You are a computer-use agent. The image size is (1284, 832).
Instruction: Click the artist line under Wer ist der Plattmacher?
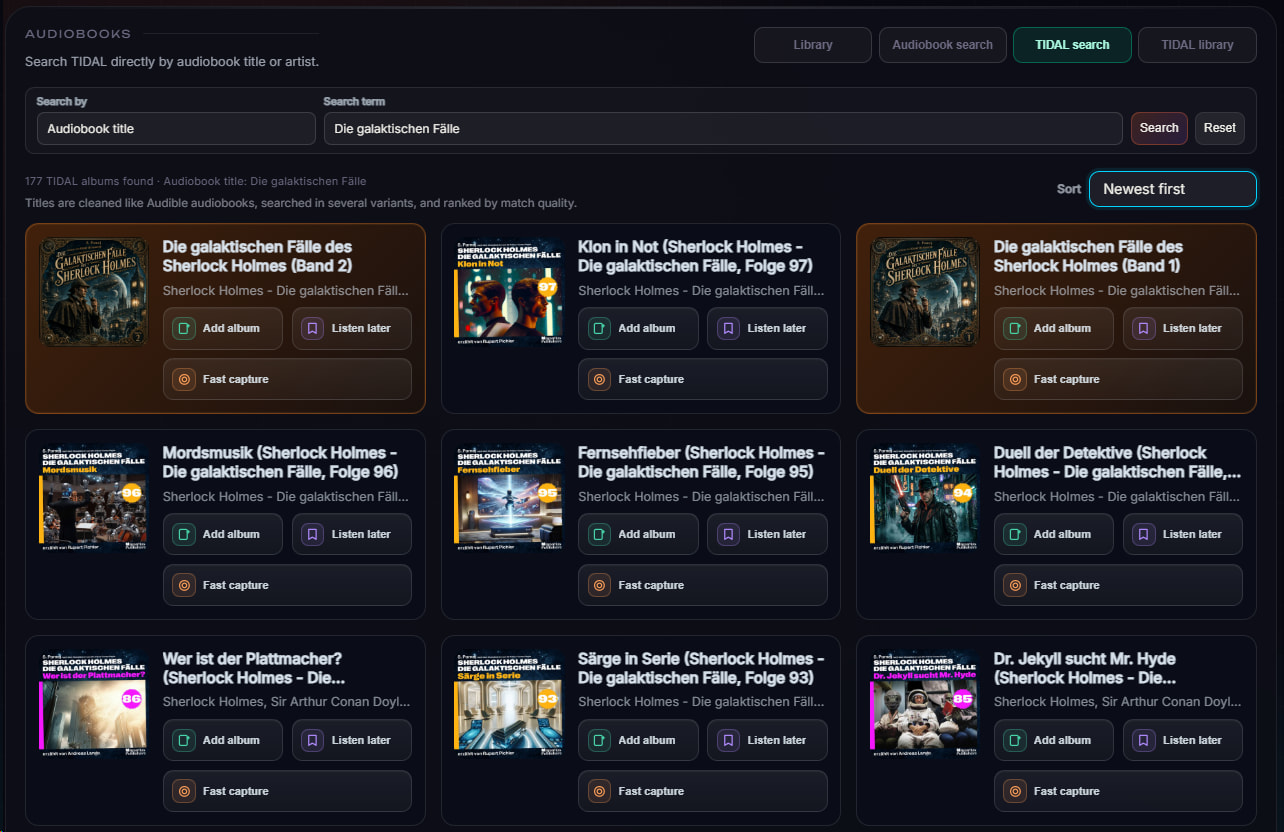pos(287,702)
